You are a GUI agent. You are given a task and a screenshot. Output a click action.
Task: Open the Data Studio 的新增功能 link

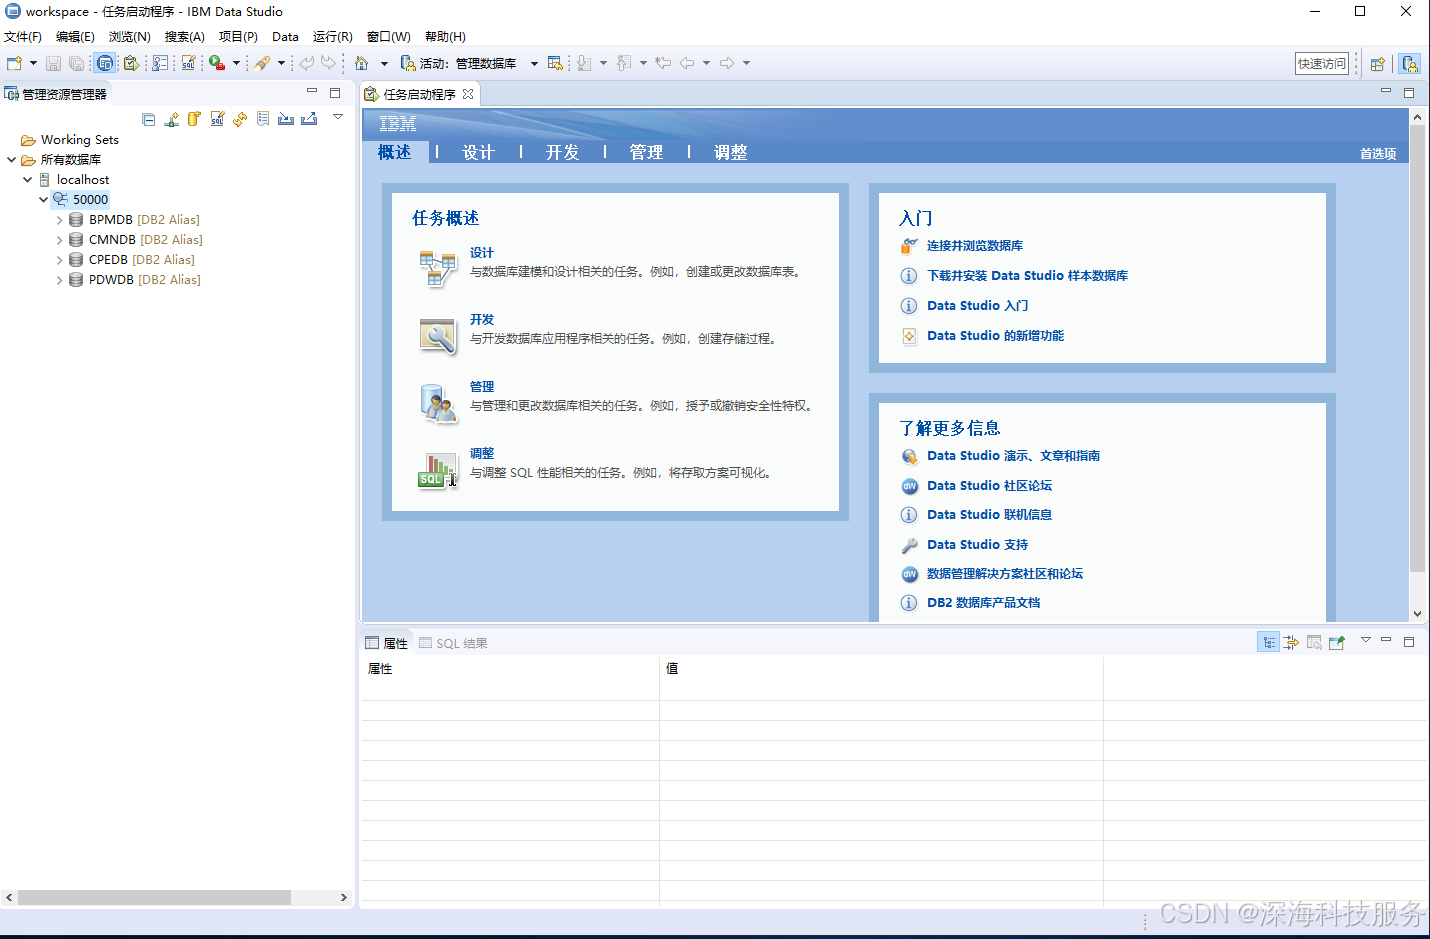995,336
